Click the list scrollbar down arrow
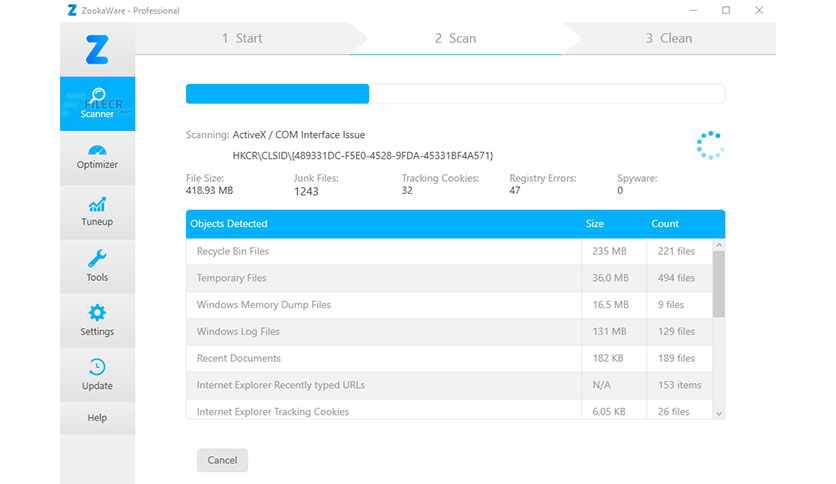The width and height of the screenshot is (836, 484). (719, 414)
